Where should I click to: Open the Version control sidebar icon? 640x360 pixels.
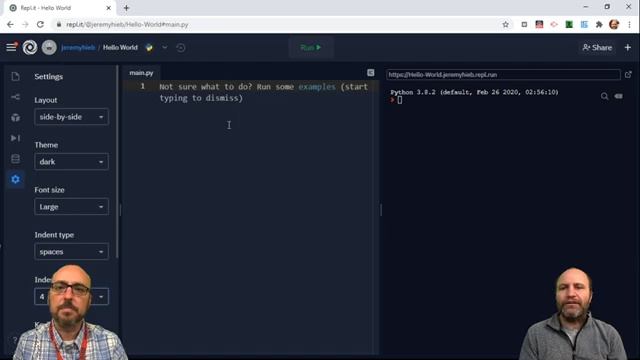point(16,97)
